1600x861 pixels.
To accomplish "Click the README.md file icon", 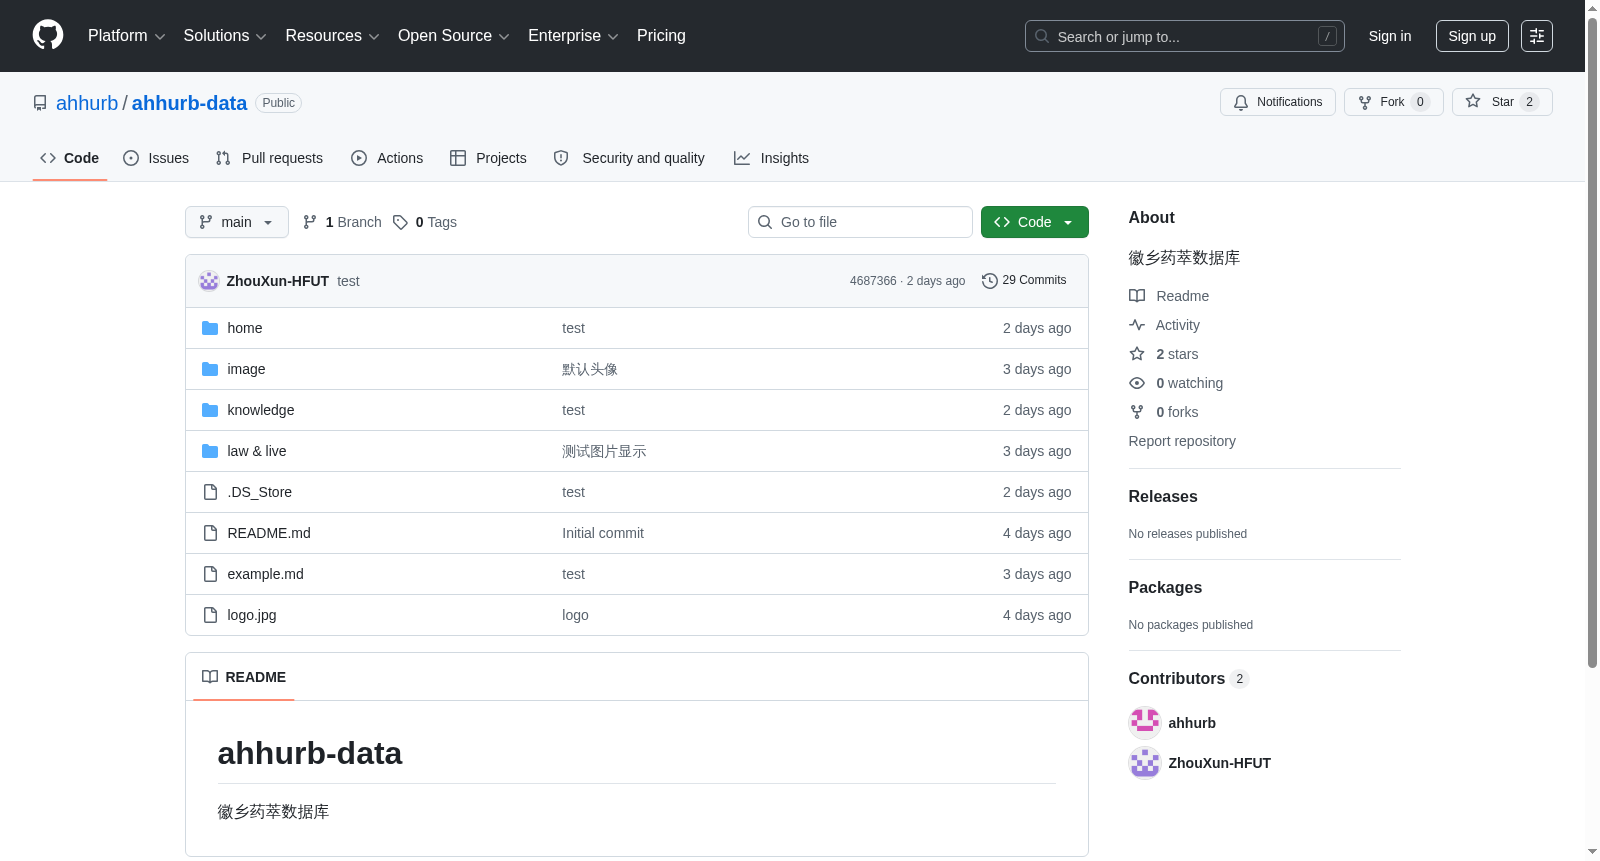I will [210, 533].
